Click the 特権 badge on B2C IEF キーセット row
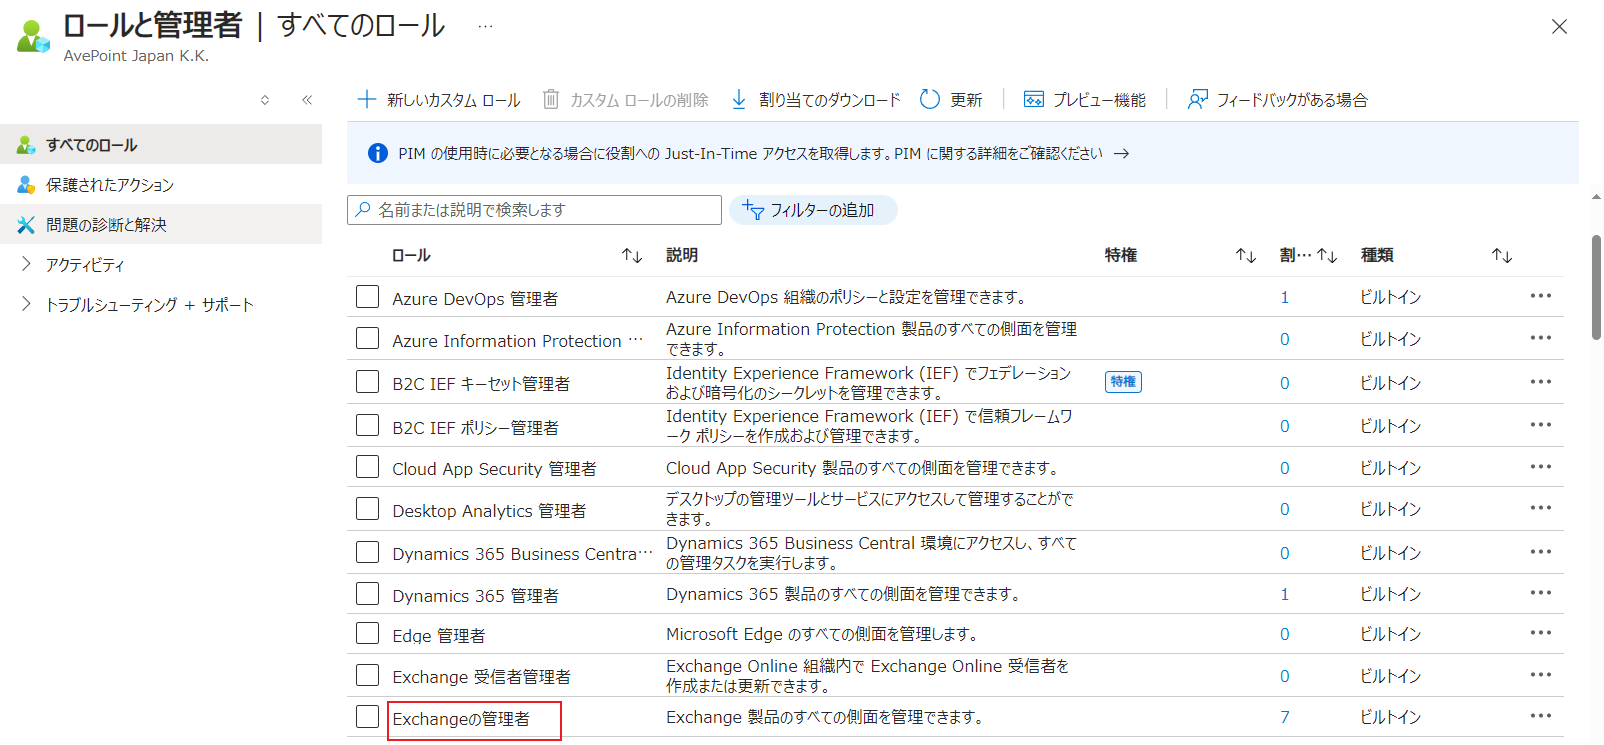1604x745 pixels. [1123, 382]
